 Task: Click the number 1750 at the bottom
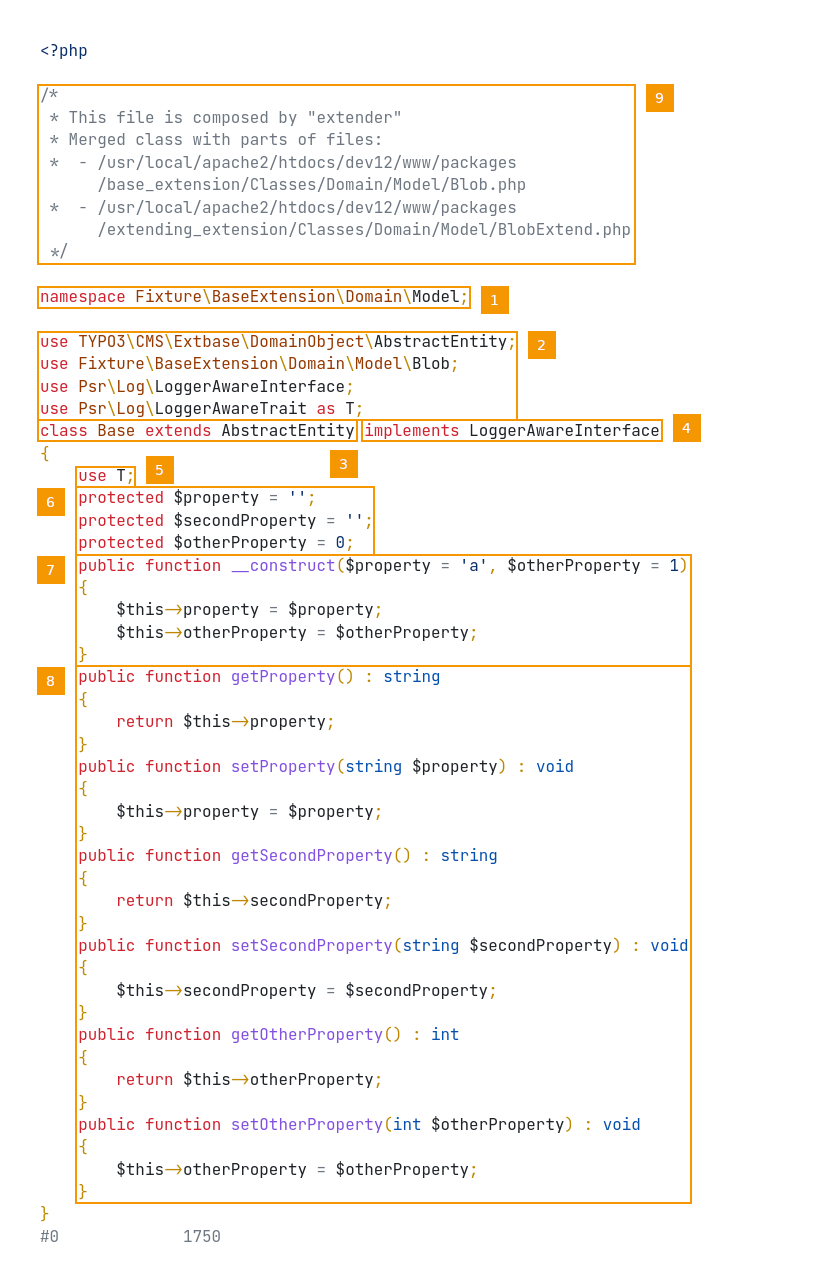(201, 1237)
